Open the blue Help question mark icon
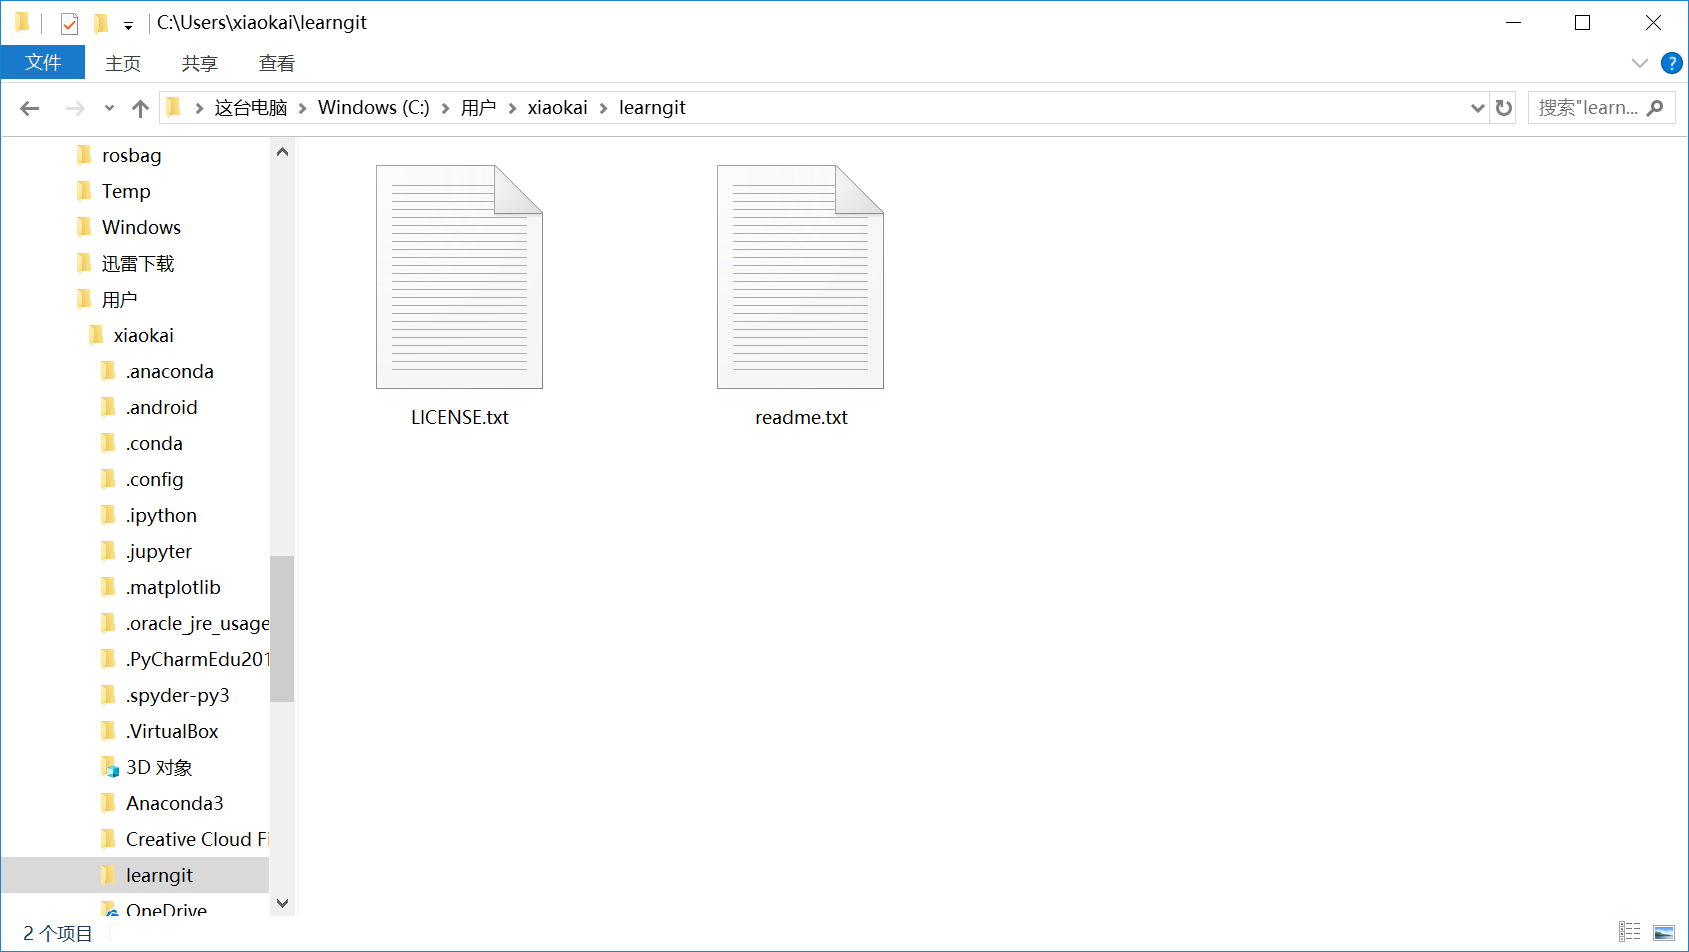The width and height of the screenshot is (1689, 952). (x=1671, y=63)
